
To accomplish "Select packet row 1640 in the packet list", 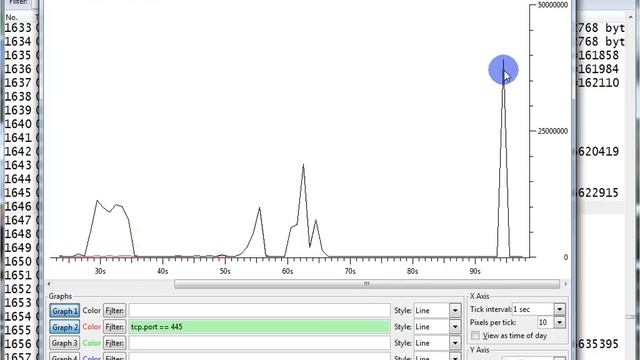I will point(18,124).
